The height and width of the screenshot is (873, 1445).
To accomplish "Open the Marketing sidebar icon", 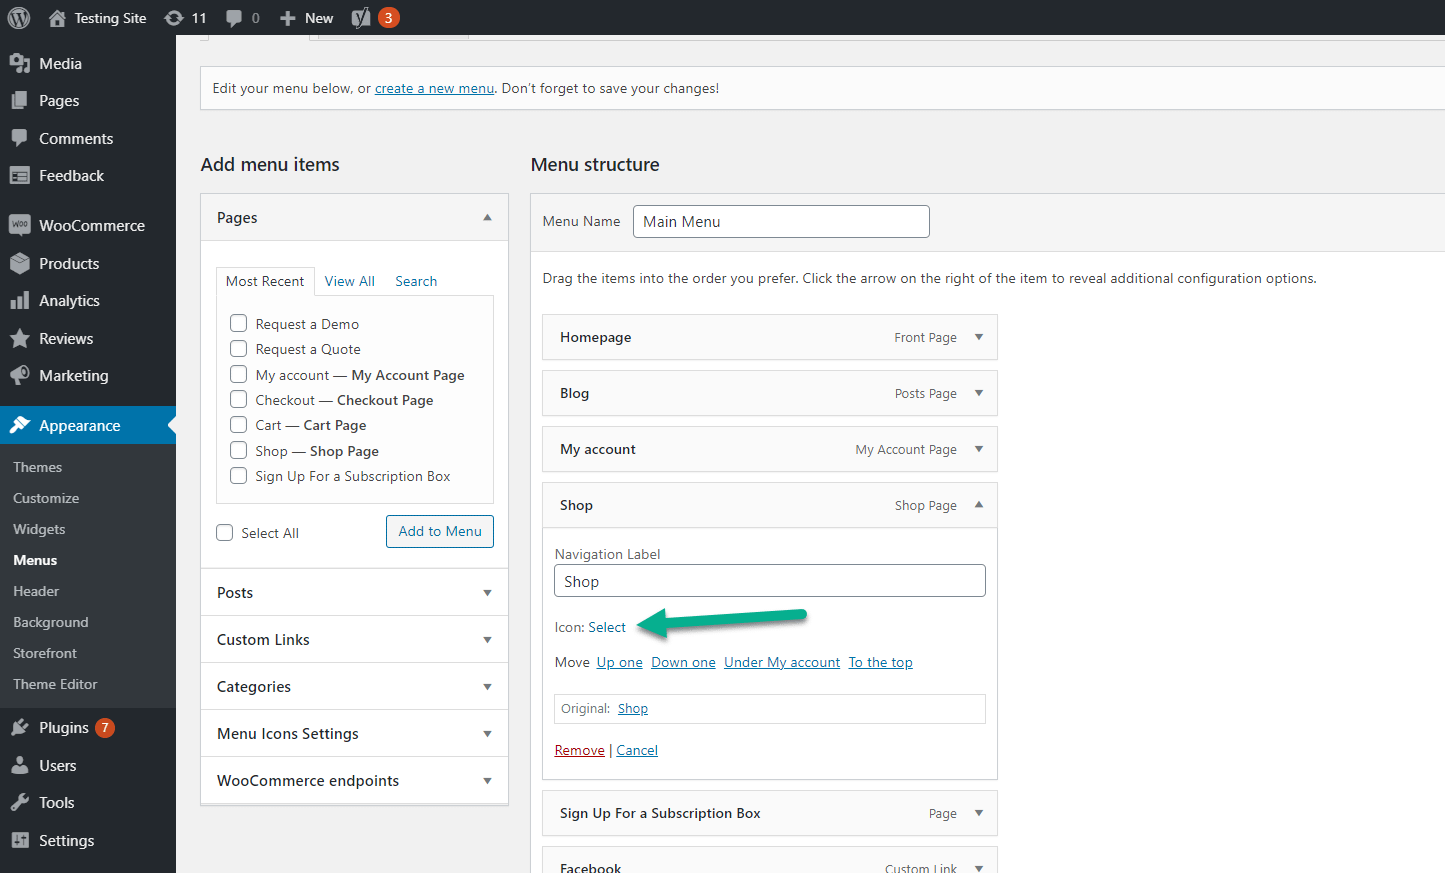I will (x=21, y=375).
